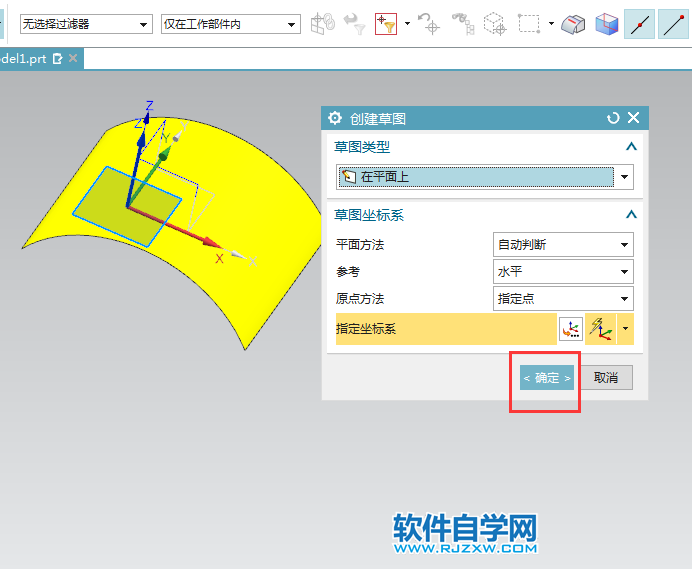Click the grey solid body view icon
Screen dimensions: 692x569
point(572,24)
